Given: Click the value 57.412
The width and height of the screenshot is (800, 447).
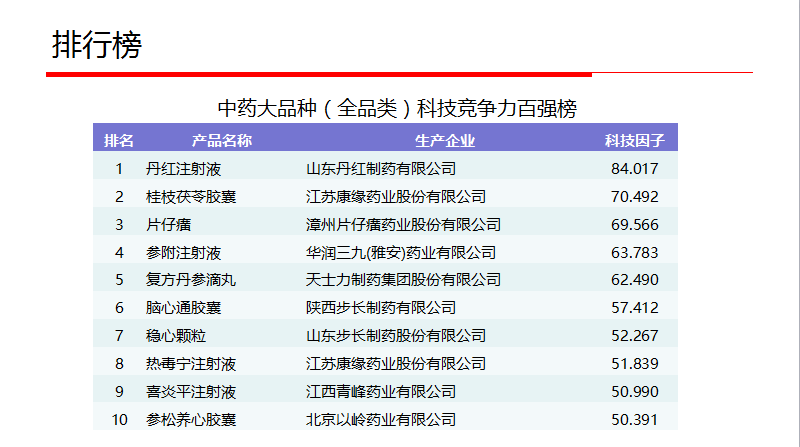Looking at the screenshot, I should (x=635, y=308).
